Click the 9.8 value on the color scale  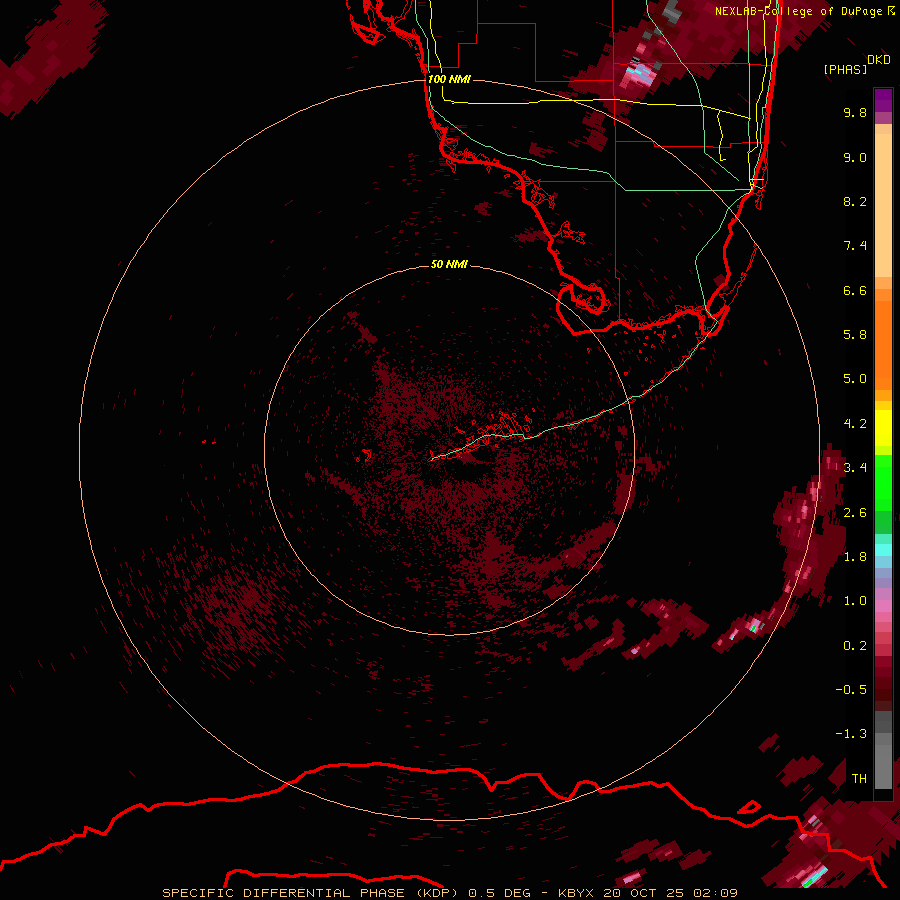pos(855,112)
